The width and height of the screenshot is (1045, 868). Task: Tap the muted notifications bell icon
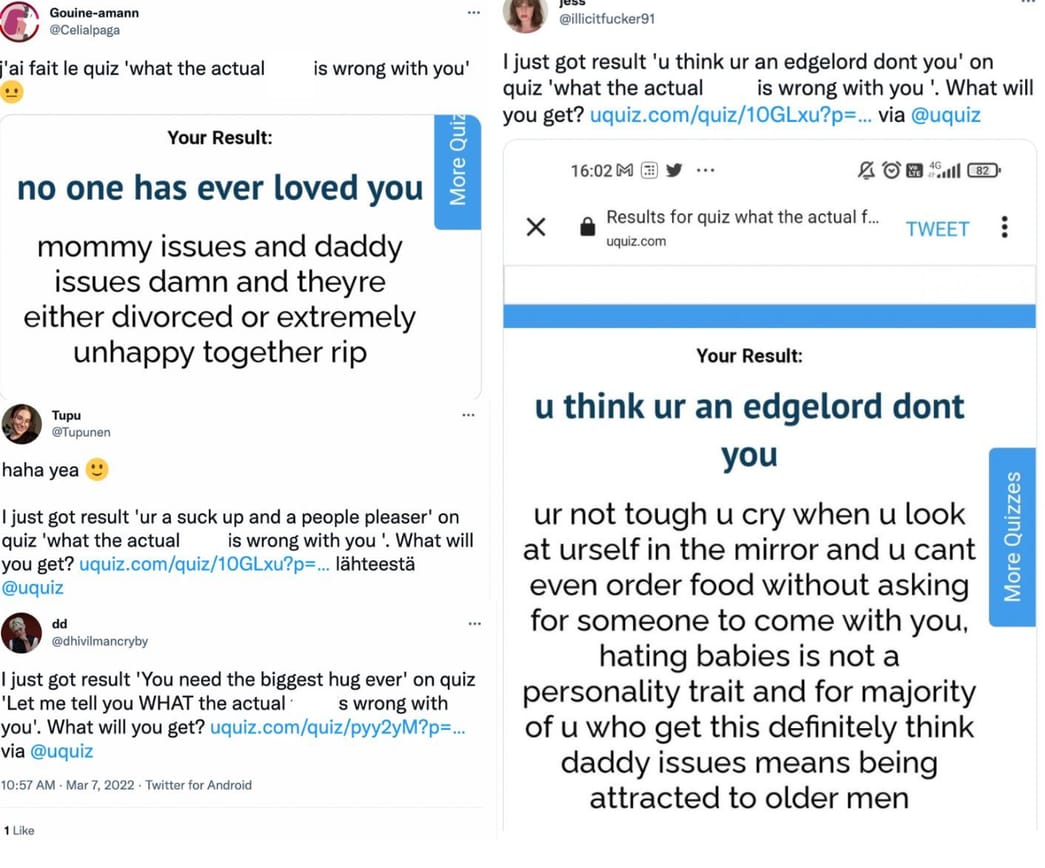tap(864, 170)
